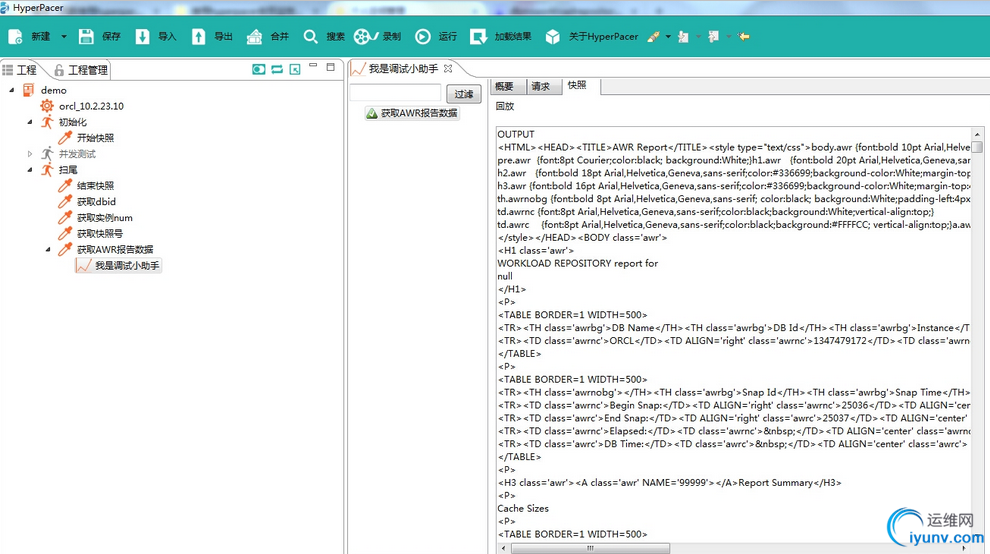Image resolution: width=990 pixels, height=554 pixels.
Task: Open the dropdown beside the pencil icon
Action: (668, 37)
